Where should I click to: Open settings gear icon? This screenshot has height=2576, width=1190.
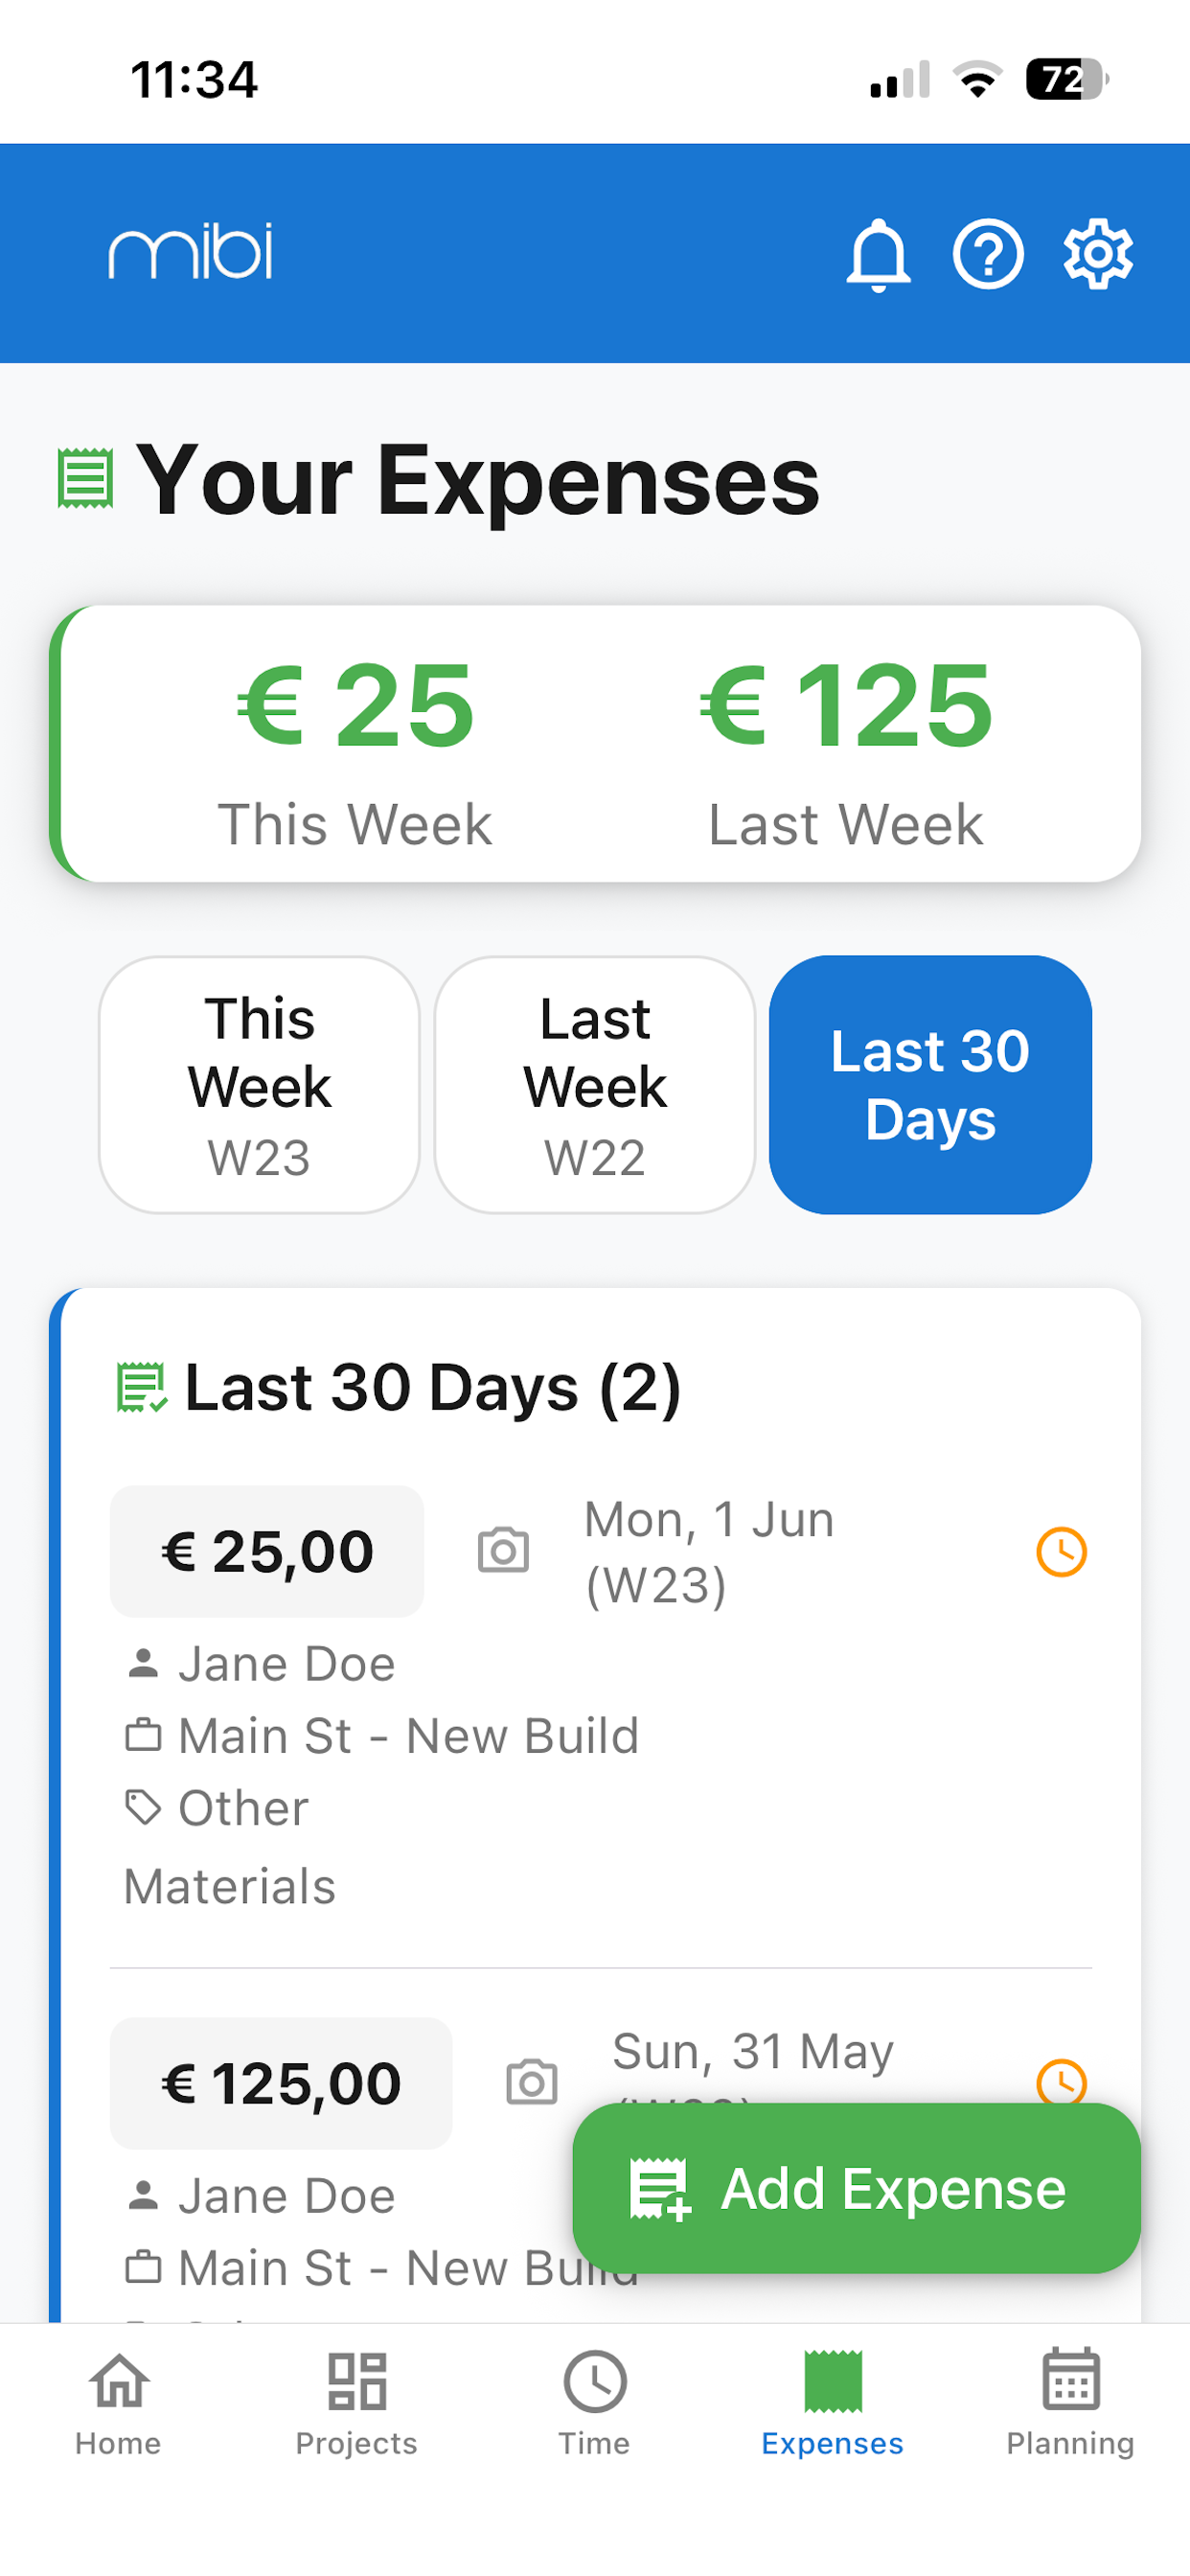coord(1098,254)
